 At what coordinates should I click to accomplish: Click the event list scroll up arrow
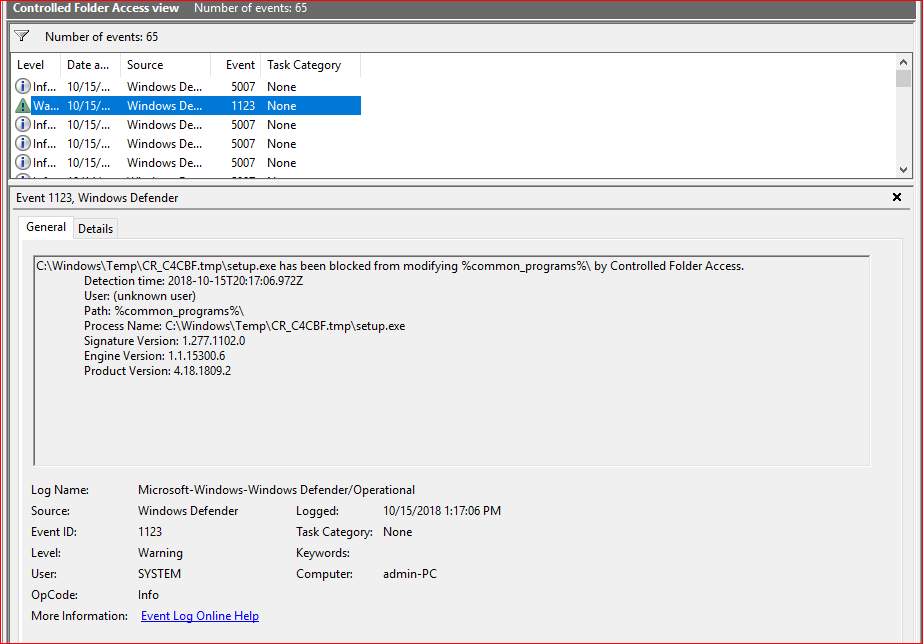903,61
